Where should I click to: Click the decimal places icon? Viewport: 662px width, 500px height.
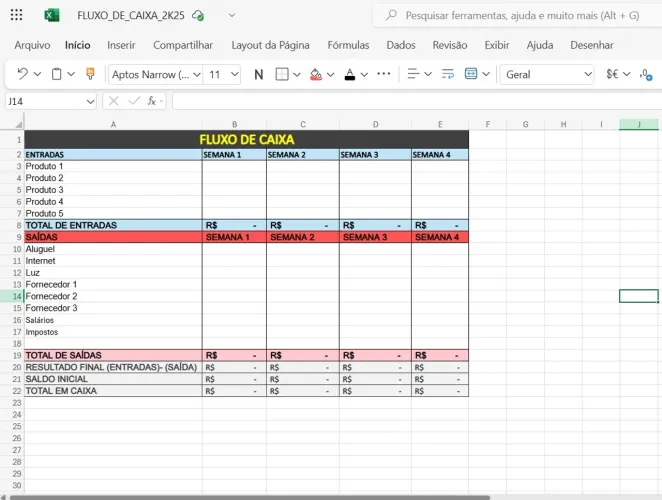click(x=646, y=75)
